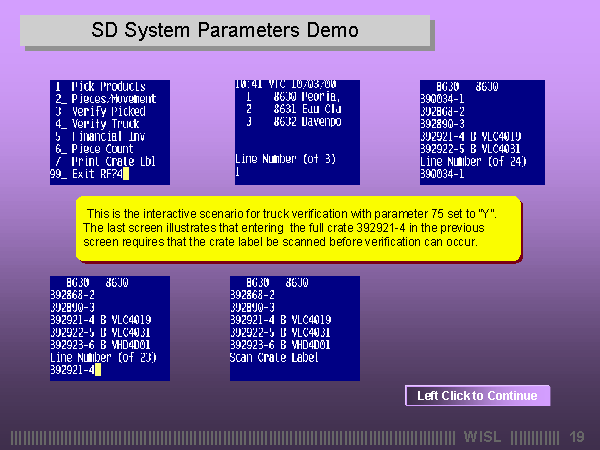Screen dimensions: 600x450
Task: Click the Exit RF prompt line
Action: 90,174
